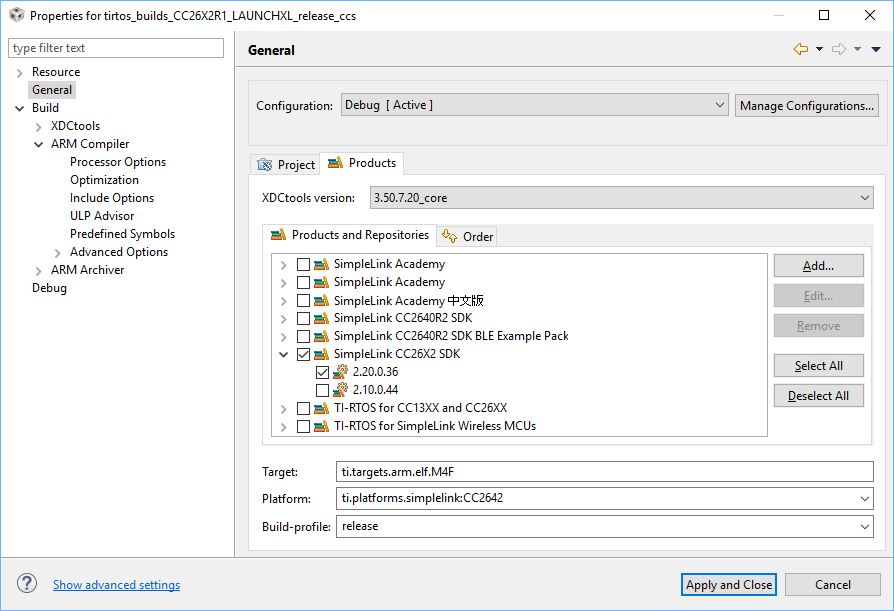Image resolution: width=894 pixels, height=611 pixels.
Task: Click the SimpleLink CC2640R2 SDK product icon
Action: [321, 318]
